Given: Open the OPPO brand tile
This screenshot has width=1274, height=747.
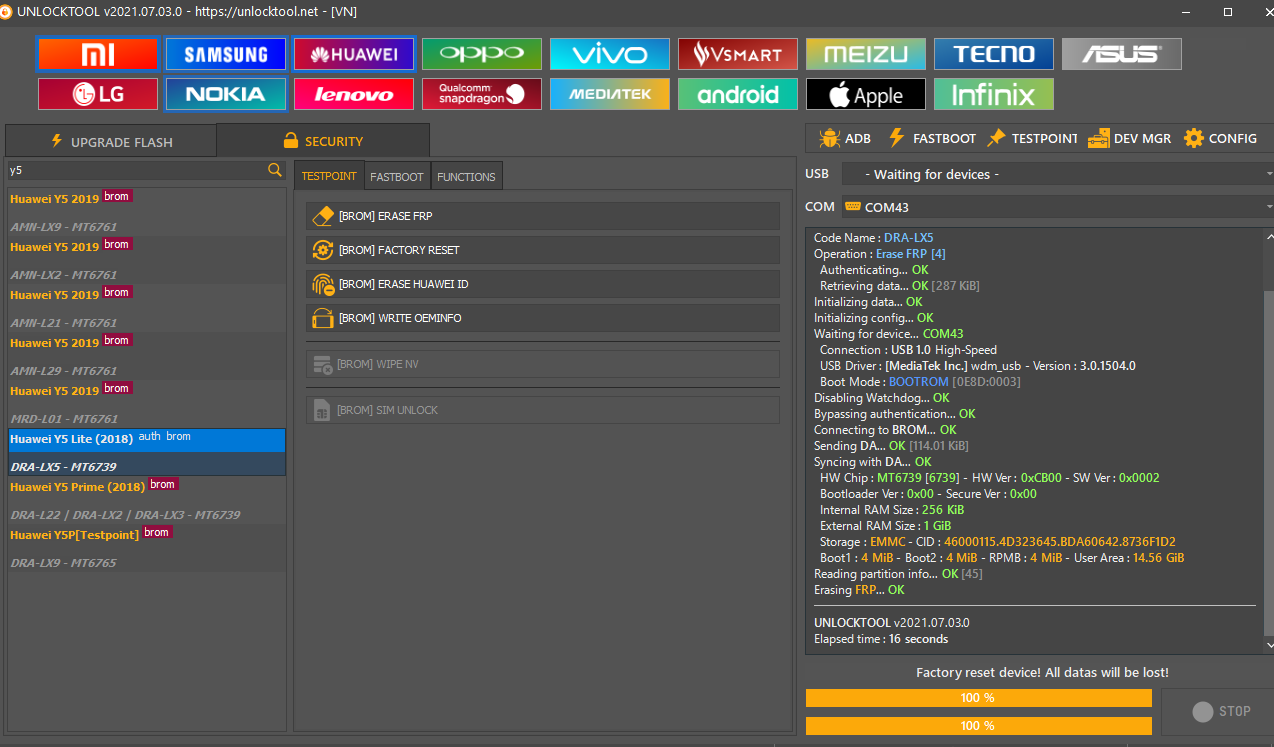Looking at the screenshot, I should coord(482,54).
